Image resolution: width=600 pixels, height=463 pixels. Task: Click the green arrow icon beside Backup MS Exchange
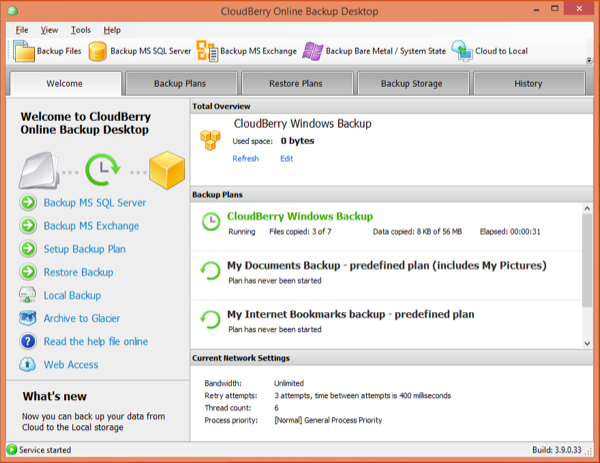(28, 225)
